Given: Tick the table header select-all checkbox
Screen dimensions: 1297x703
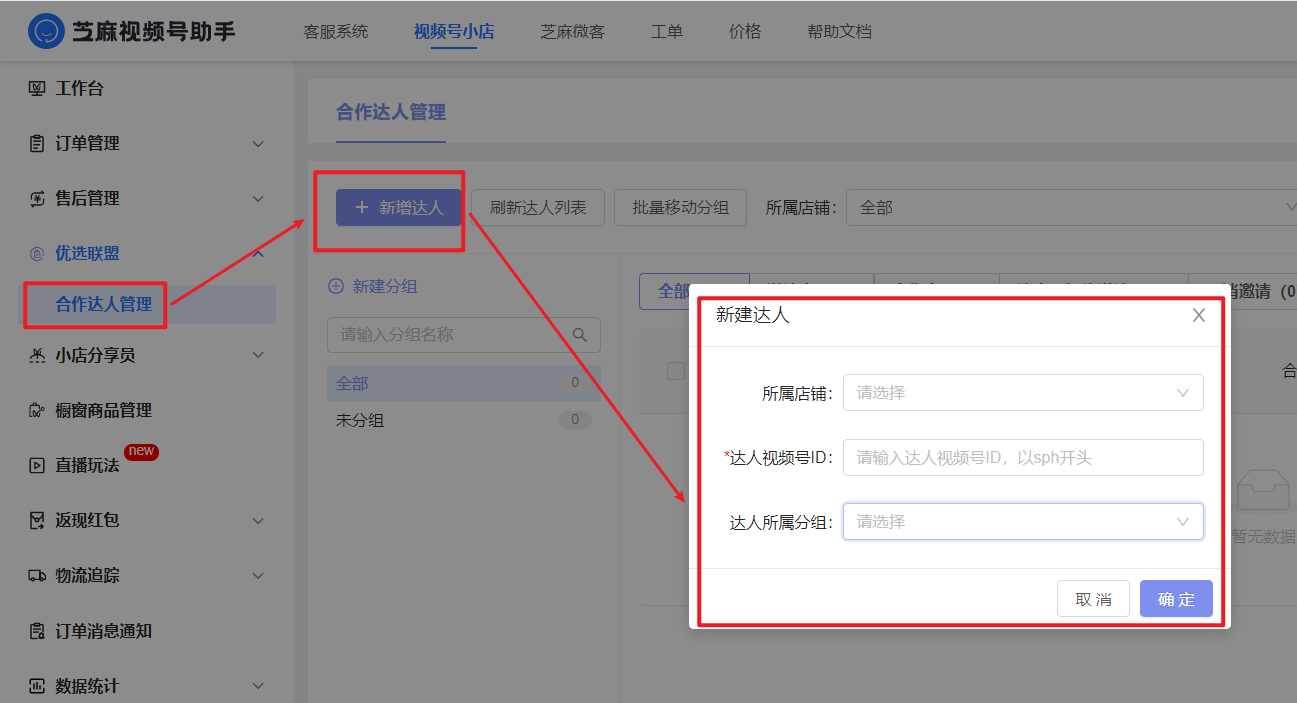Looking at the screenshot, I should (676, 371).
